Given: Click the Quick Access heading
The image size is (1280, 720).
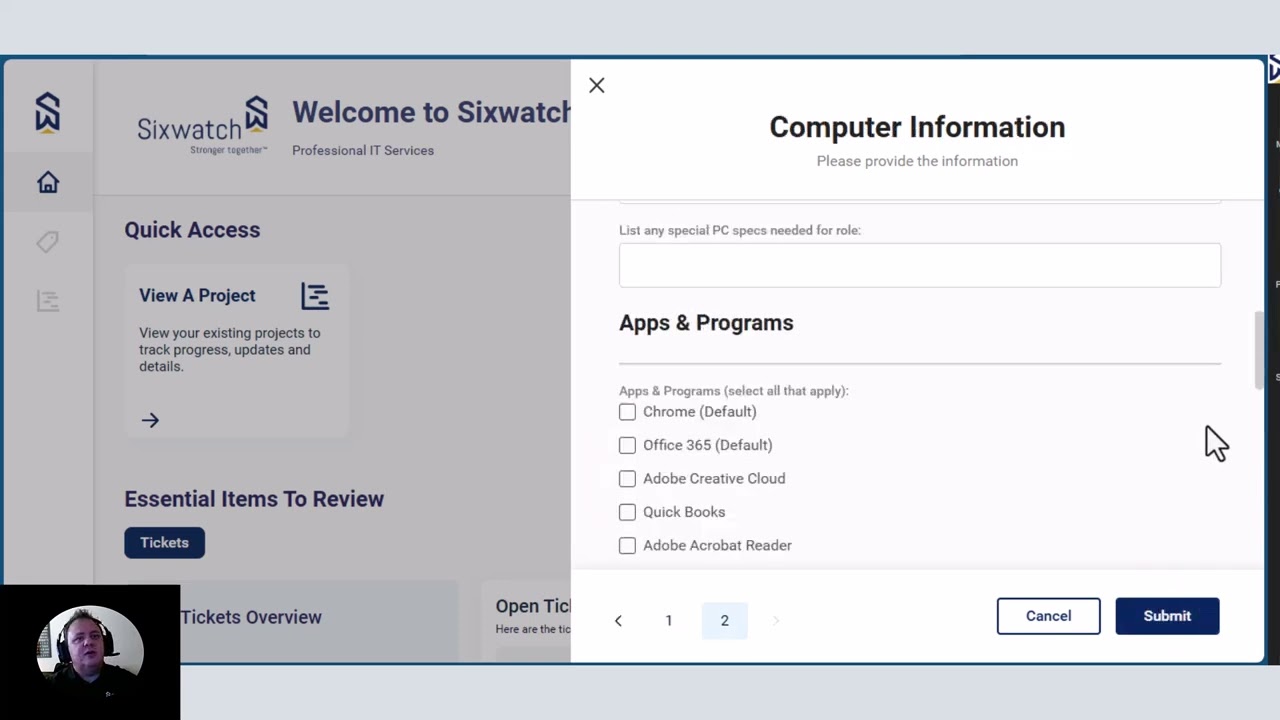Looking at the screenshot, I should click(192, 230).
